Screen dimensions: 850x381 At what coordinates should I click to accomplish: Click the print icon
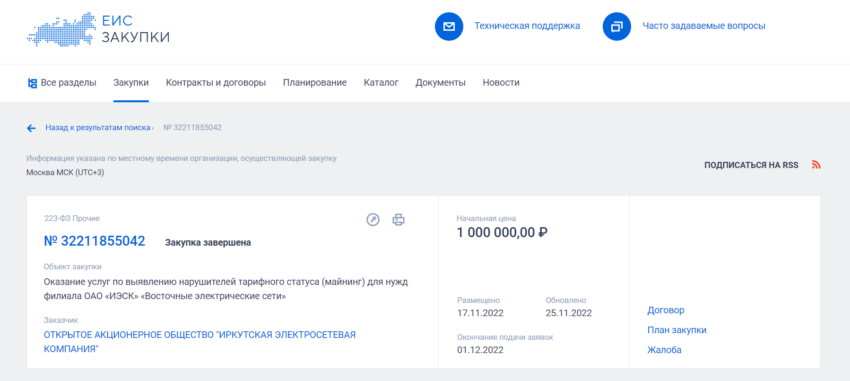tap(399, 219)
